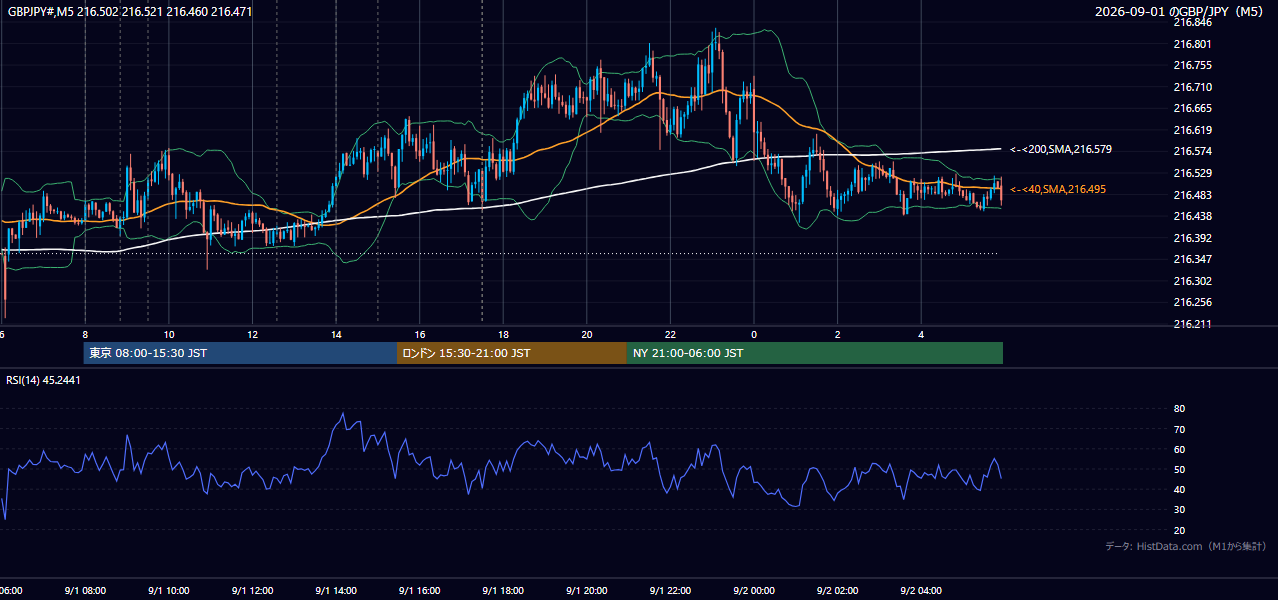Click the 40 SMA 216.495 label
Screen dimensions: 1278x600
tap(1058, 189)
